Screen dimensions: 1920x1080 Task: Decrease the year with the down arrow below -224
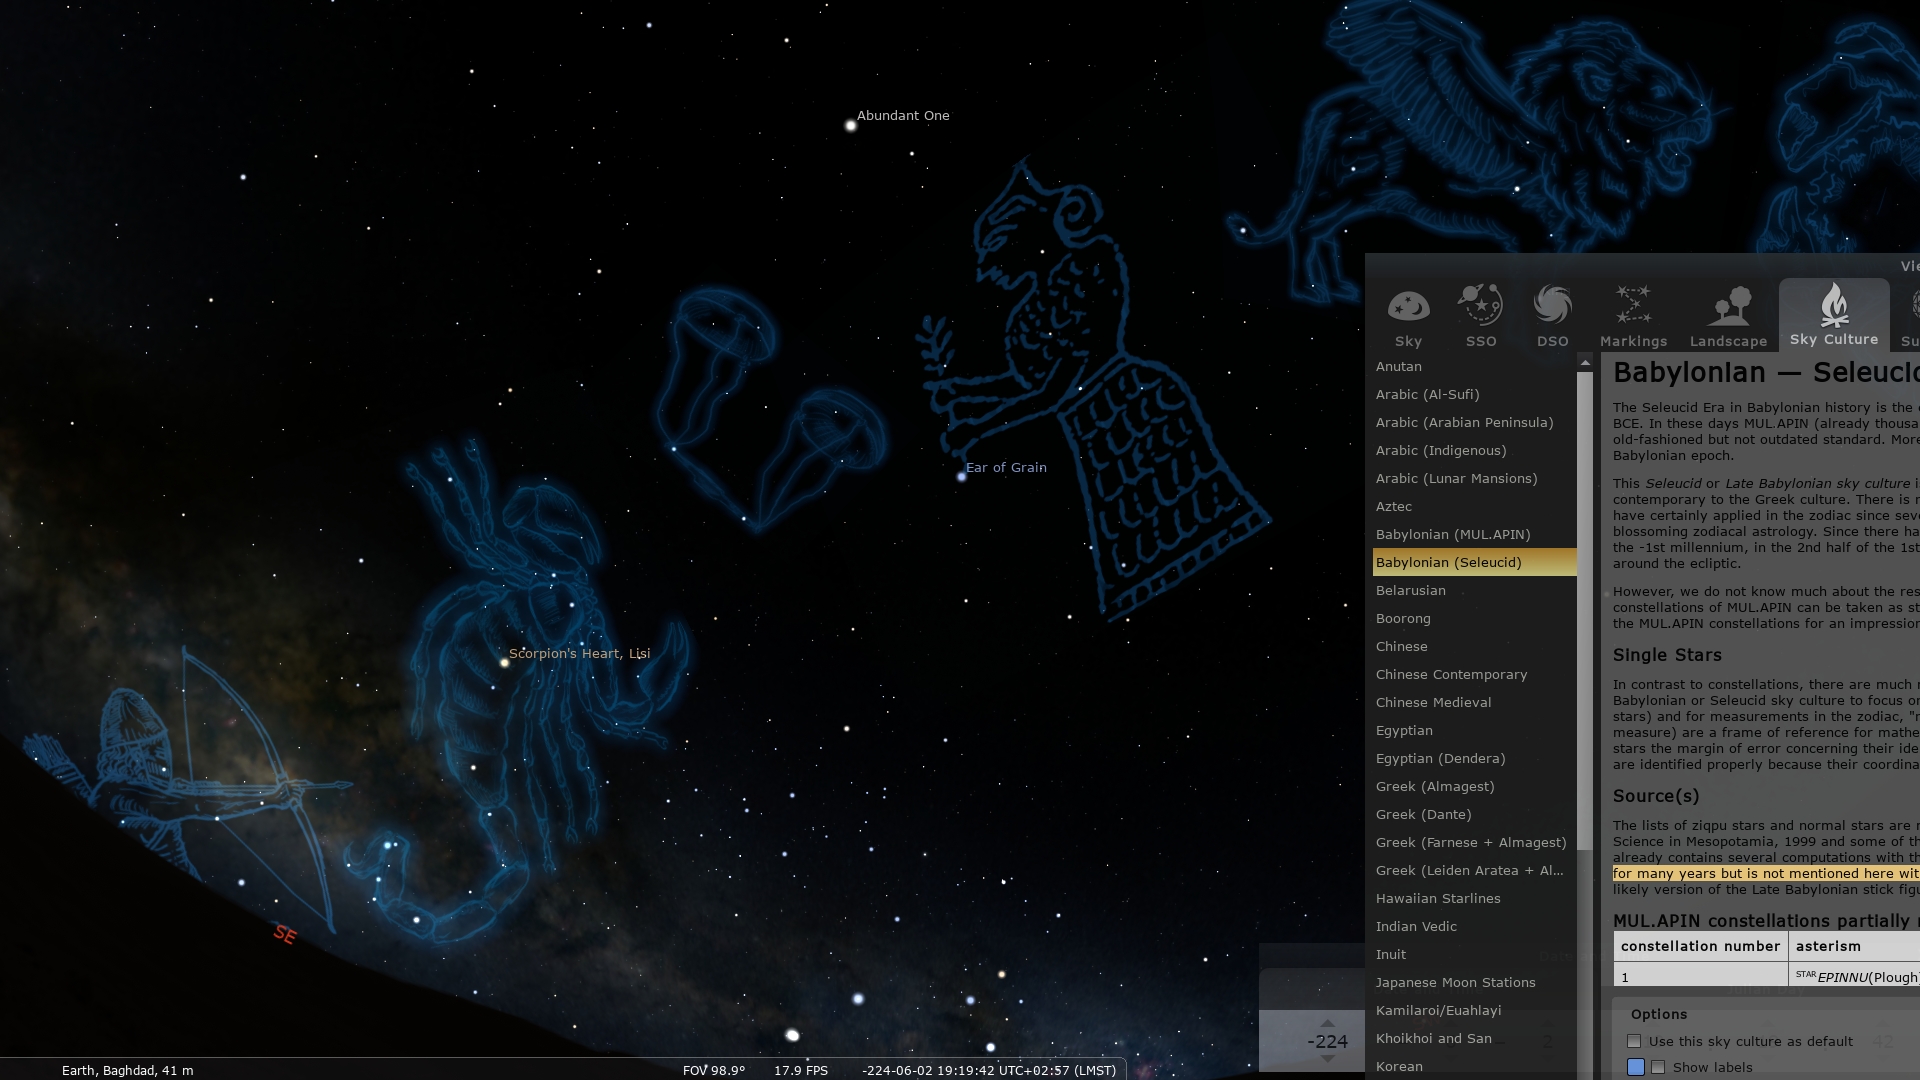[x=1327, y=1059]
